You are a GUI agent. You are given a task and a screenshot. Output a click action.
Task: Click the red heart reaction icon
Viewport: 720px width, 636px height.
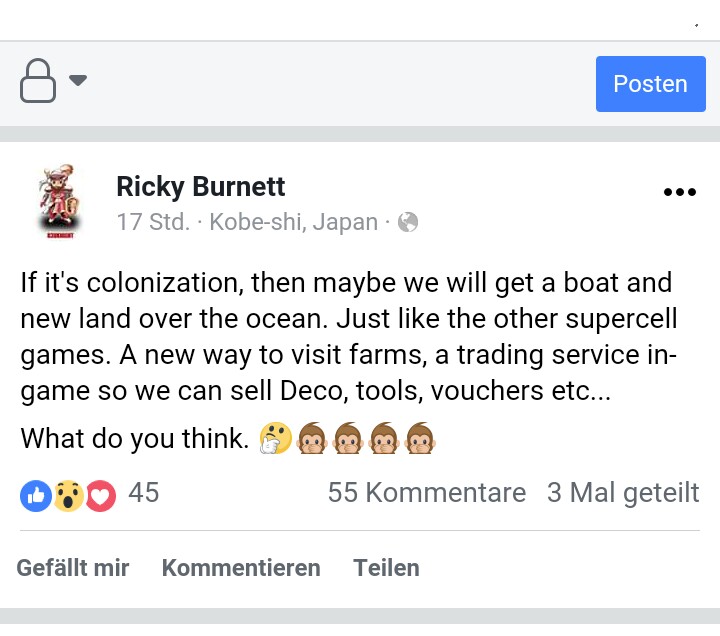pos(101,495)
